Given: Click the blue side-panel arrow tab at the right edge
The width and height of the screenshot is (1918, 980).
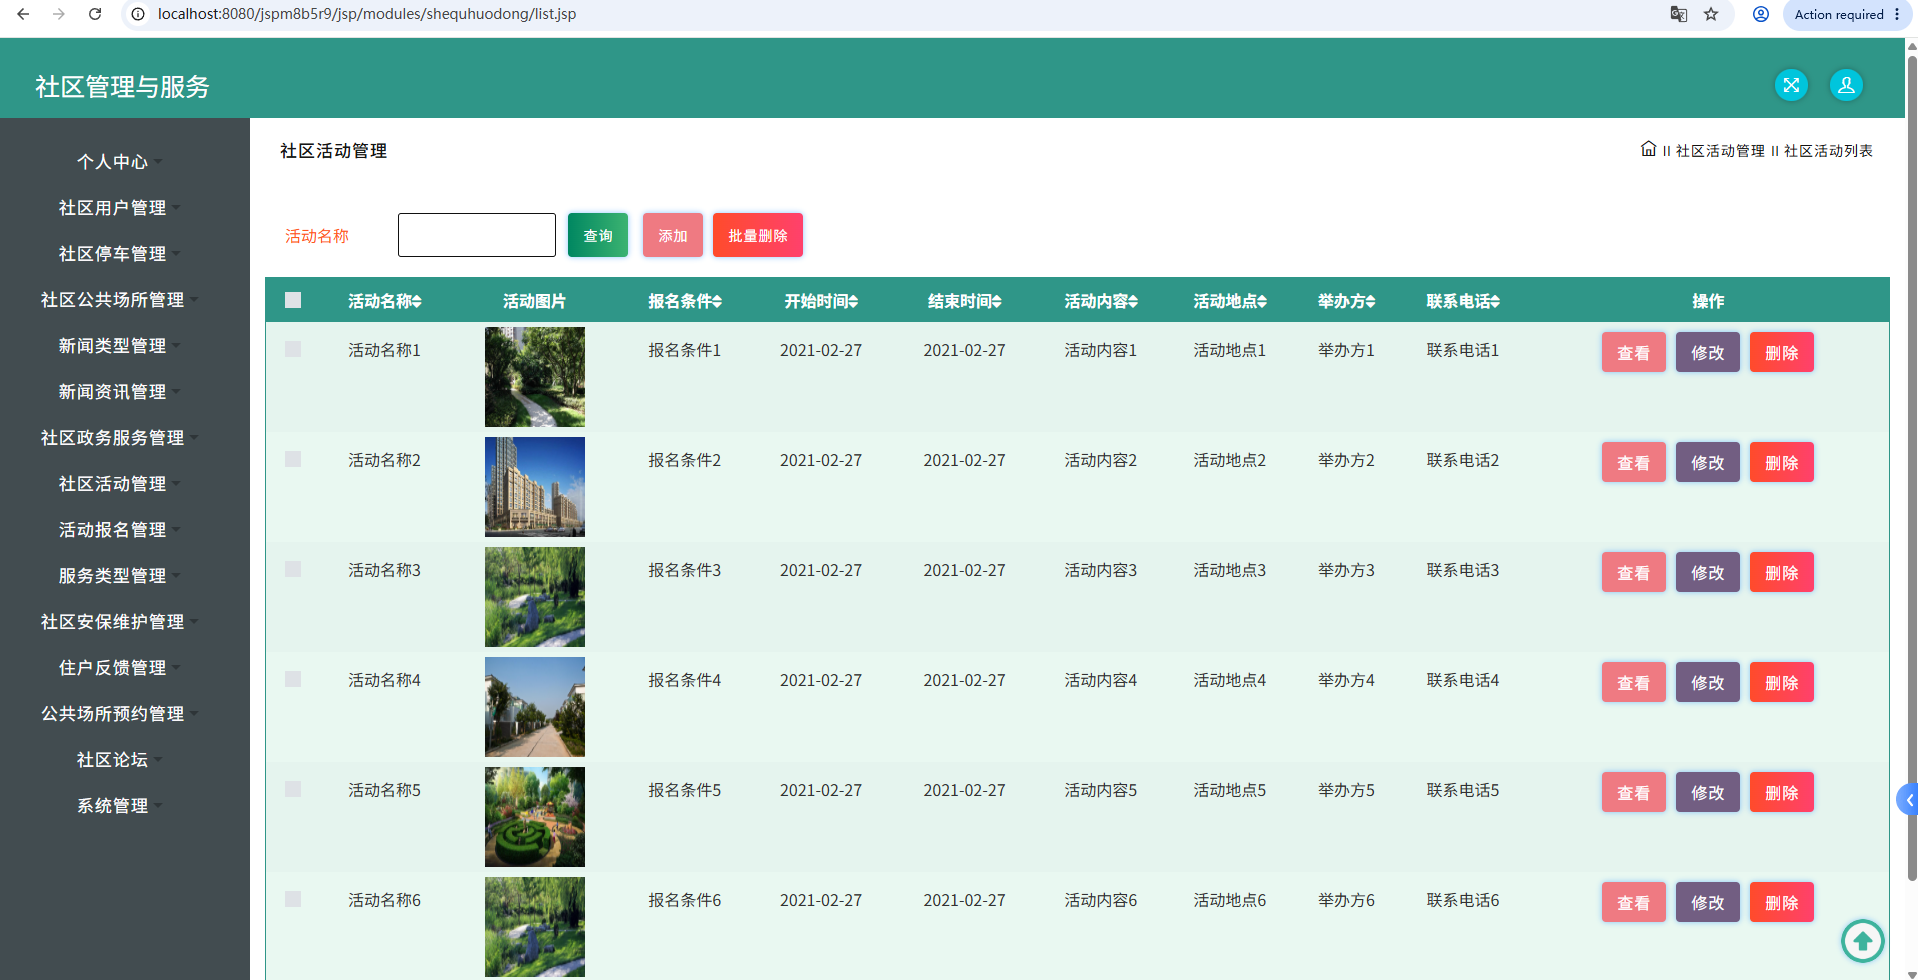Looking at the screenshot, I should click(1907, 799).
